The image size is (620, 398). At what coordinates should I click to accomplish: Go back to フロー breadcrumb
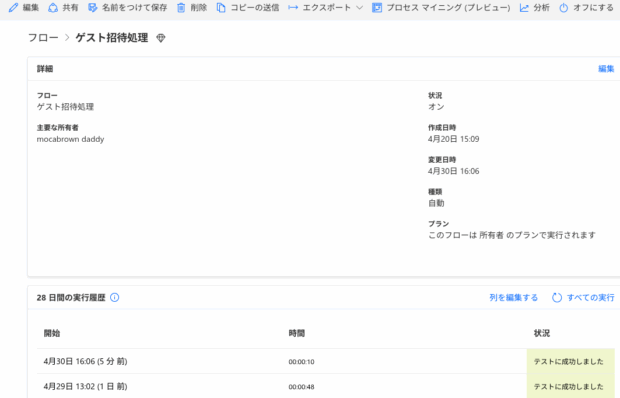point(43,38)
